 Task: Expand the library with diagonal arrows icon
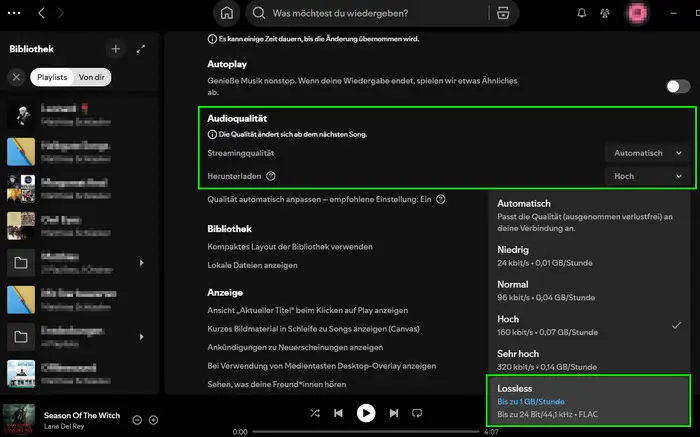coord(141,49)
